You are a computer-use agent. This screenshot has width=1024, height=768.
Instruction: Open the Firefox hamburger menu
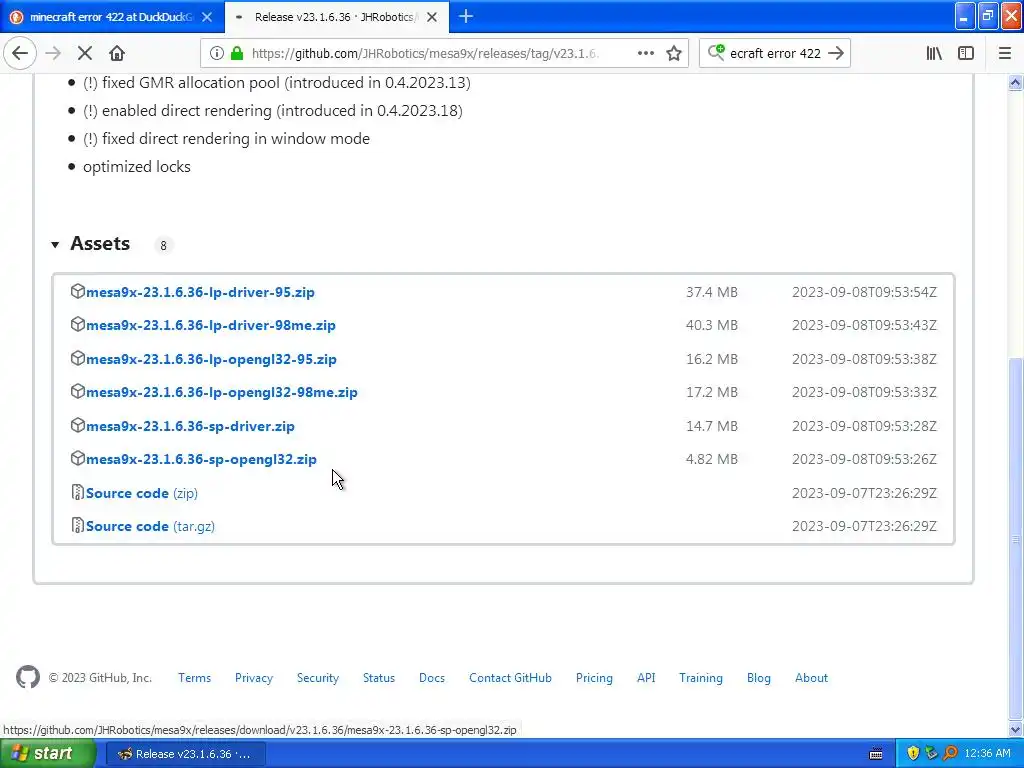1005,54
